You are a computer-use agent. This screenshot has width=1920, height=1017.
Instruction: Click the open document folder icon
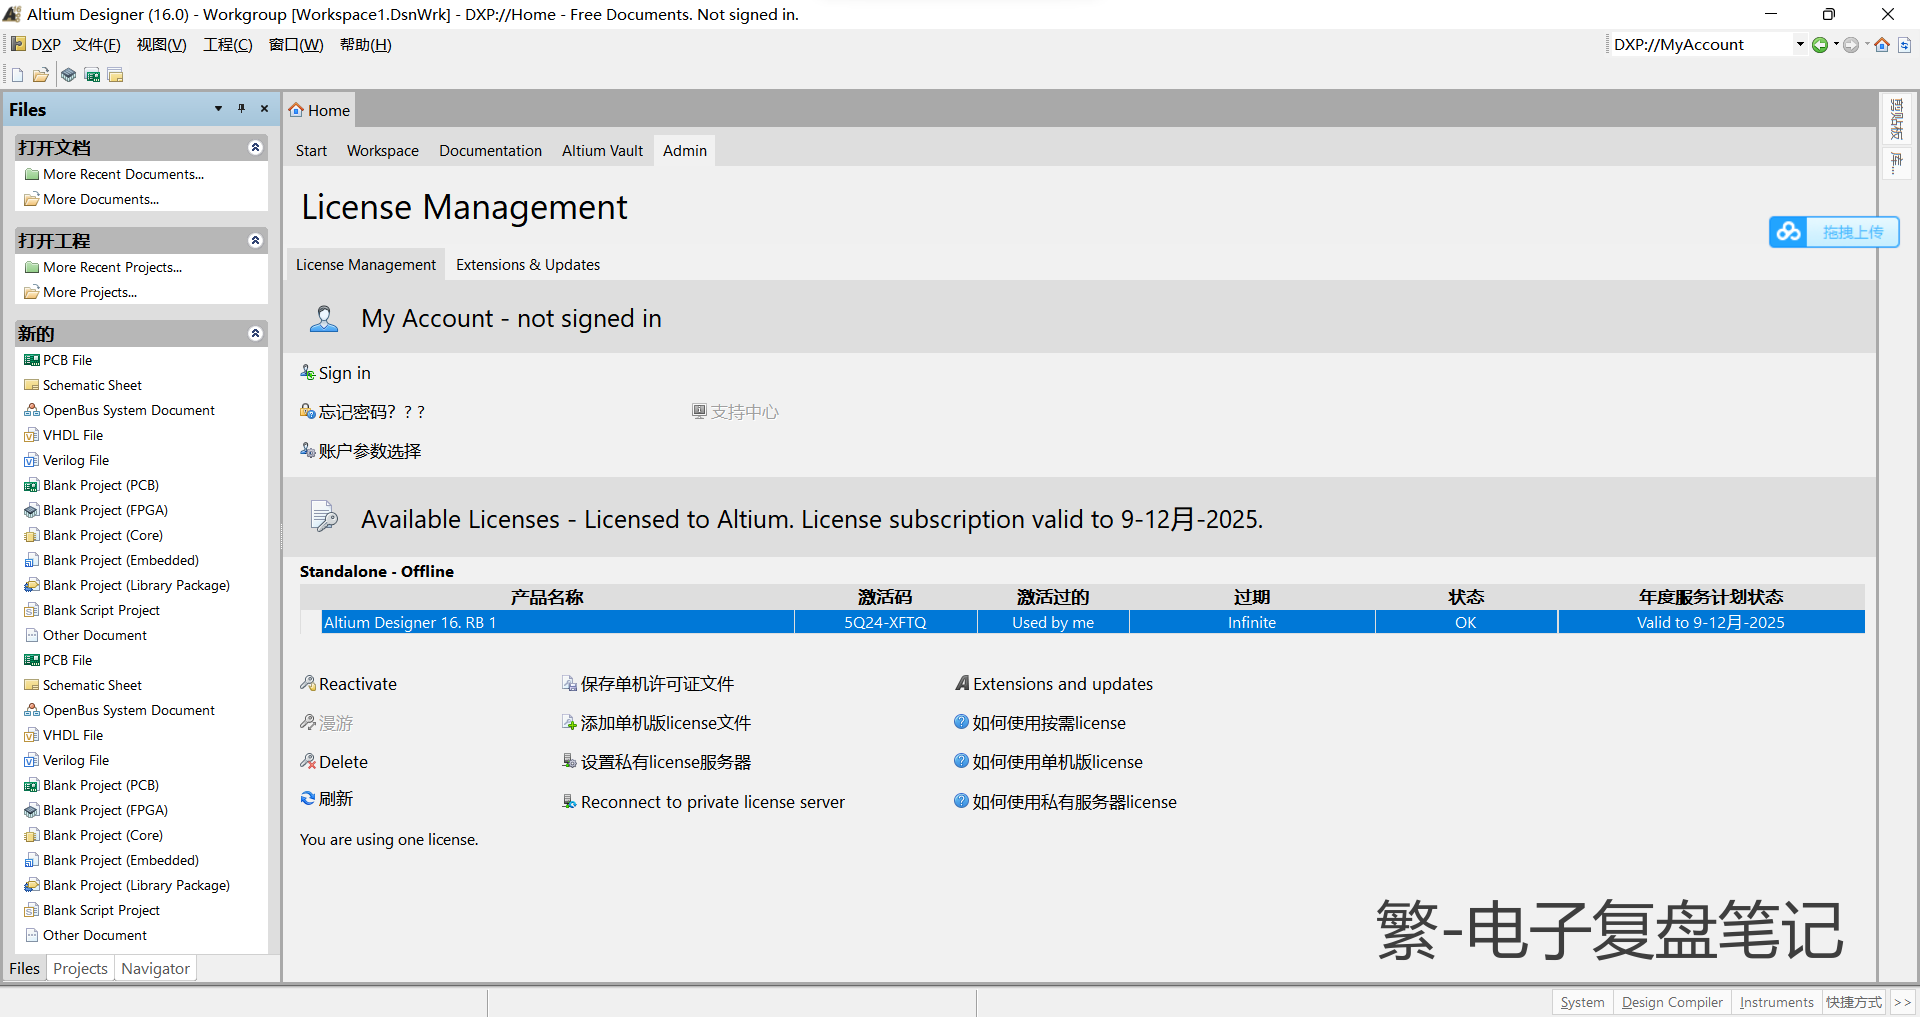(x=41, y=75)
